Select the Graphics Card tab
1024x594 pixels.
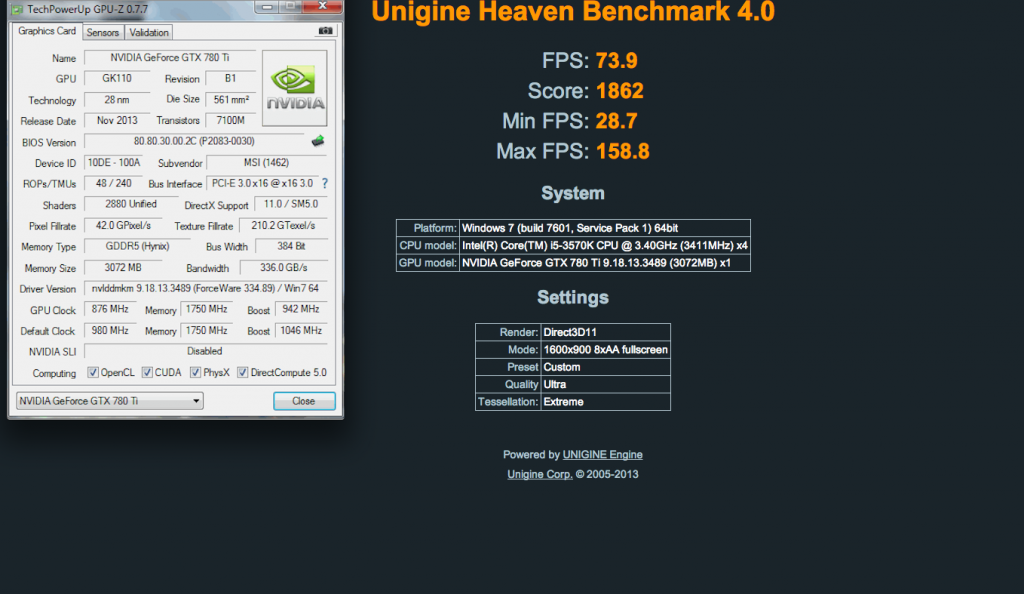tap(47, 31)
